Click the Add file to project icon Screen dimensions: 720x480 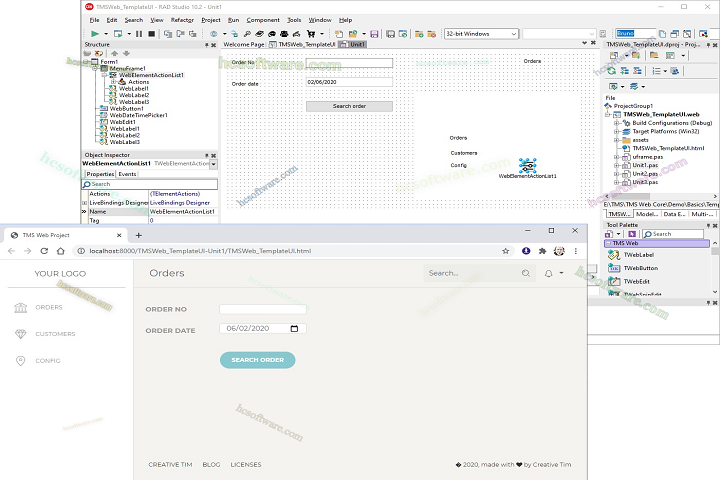coord(419,34)
